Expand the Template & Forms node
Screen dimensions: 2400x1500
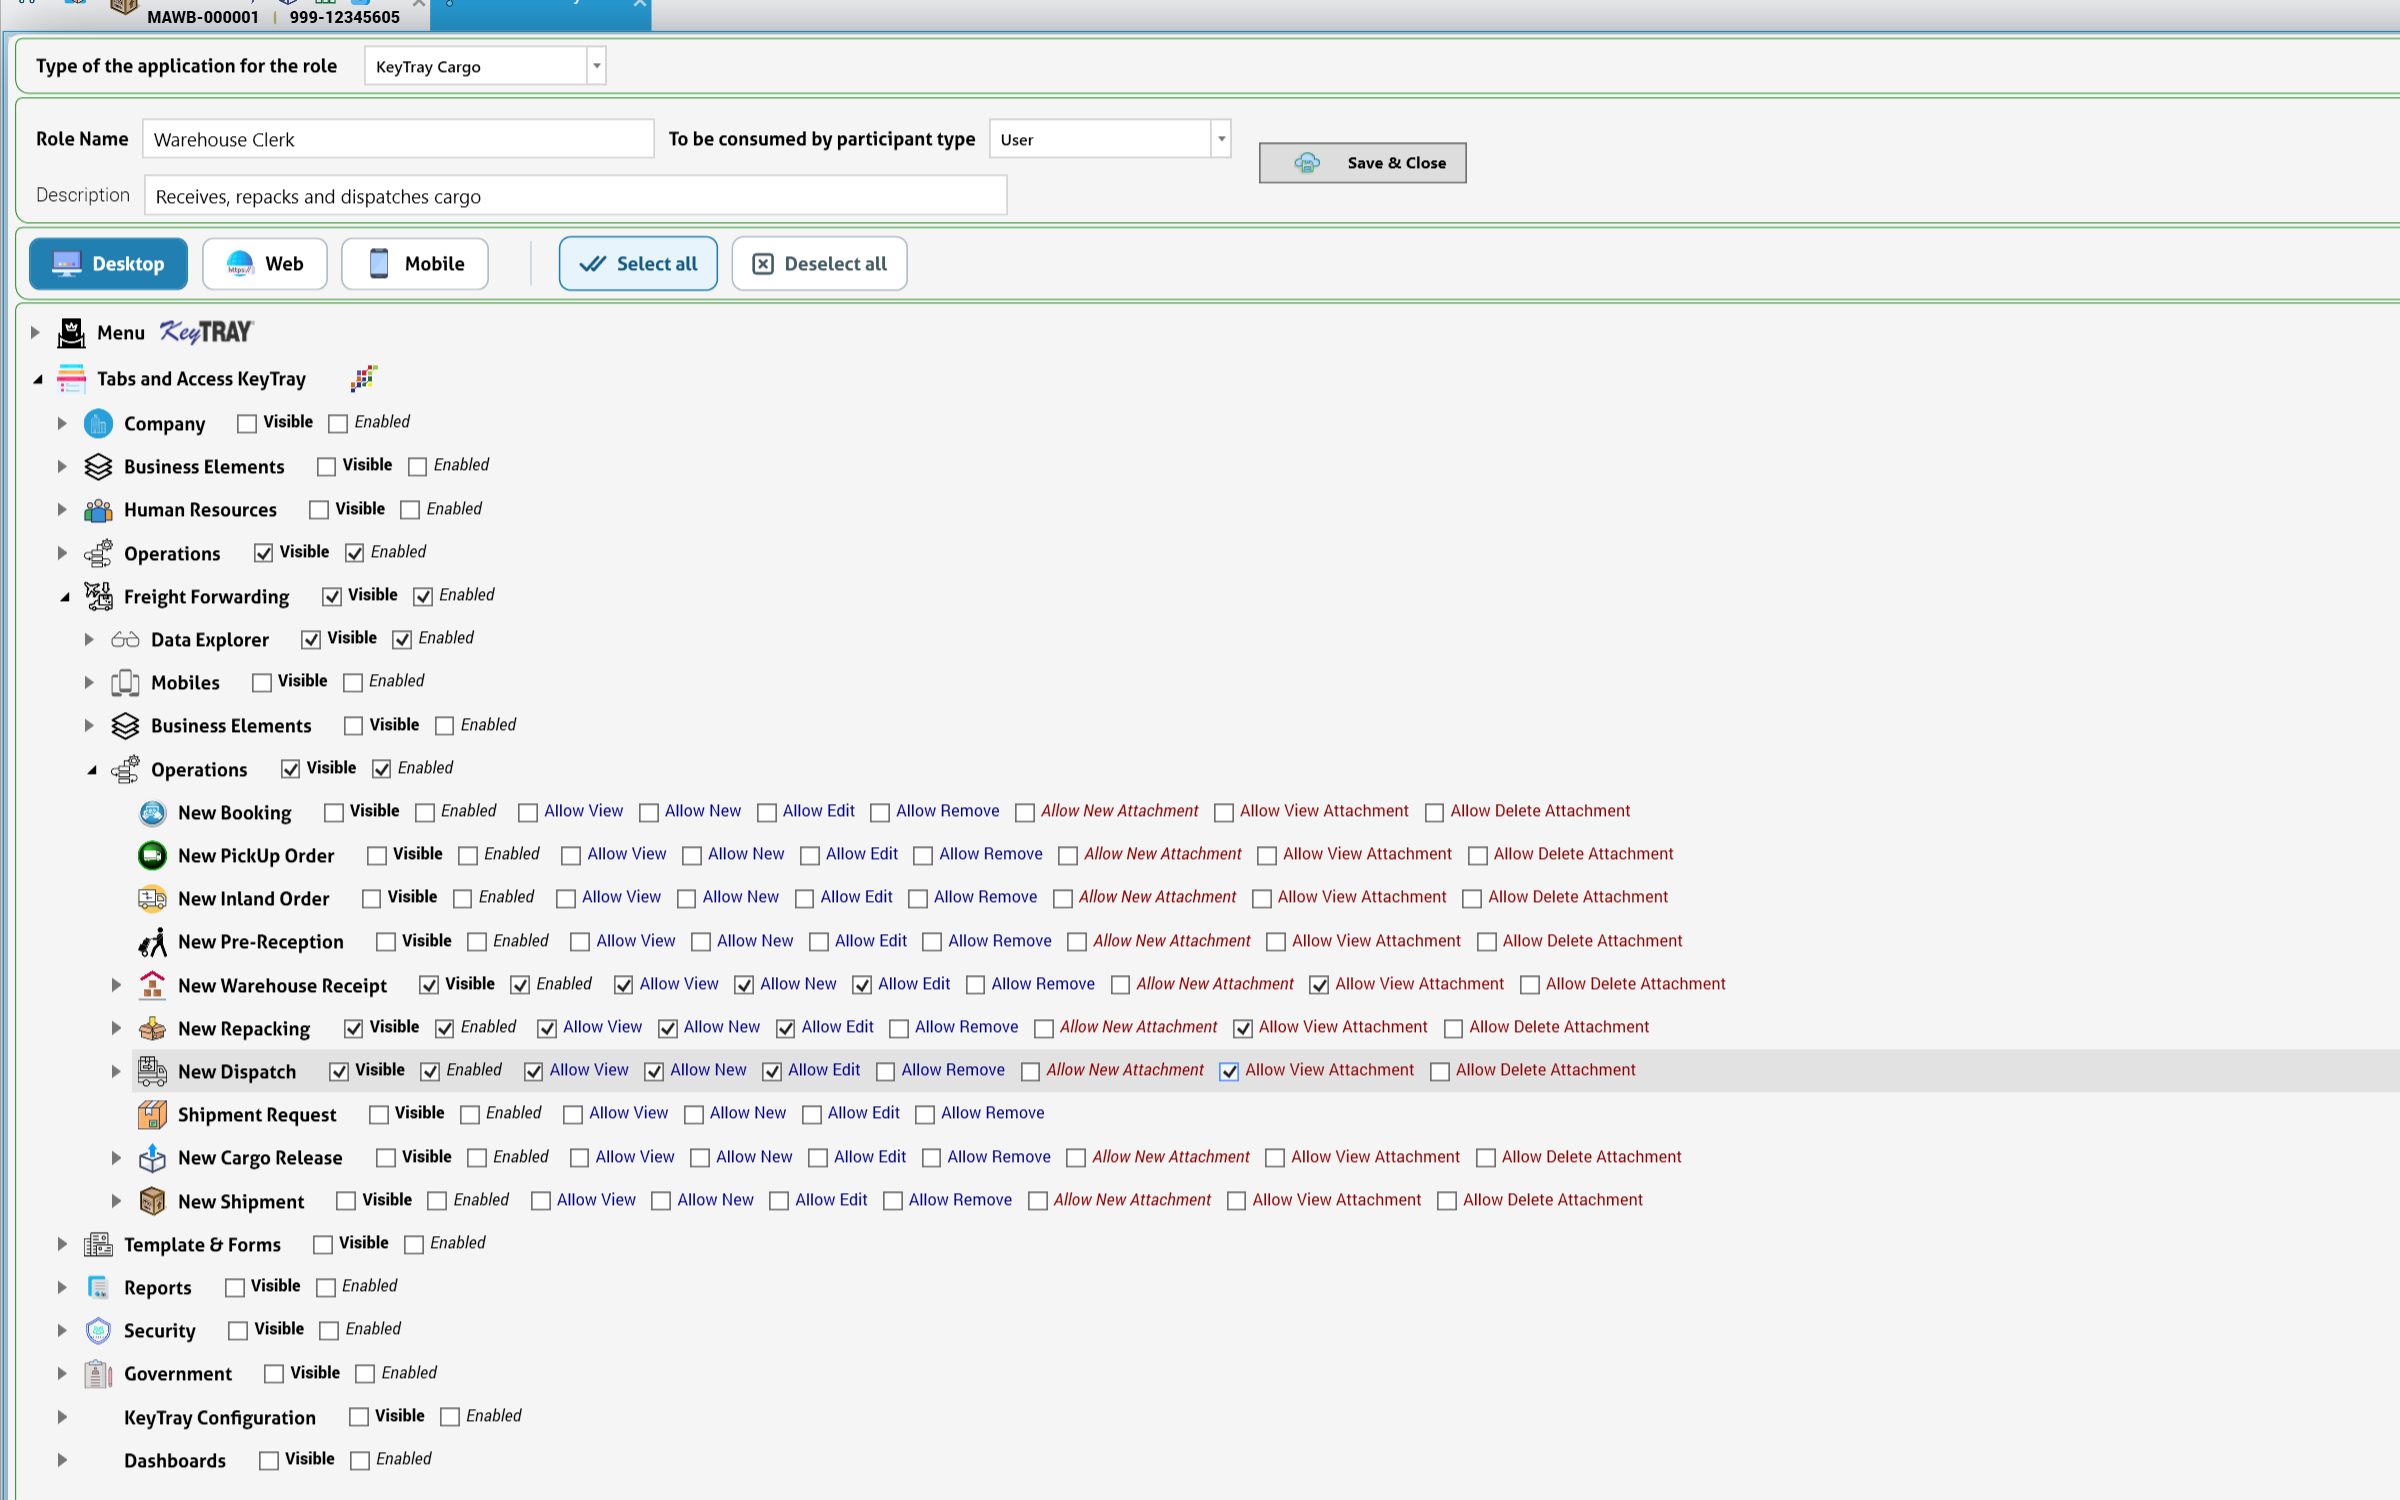62,1244
